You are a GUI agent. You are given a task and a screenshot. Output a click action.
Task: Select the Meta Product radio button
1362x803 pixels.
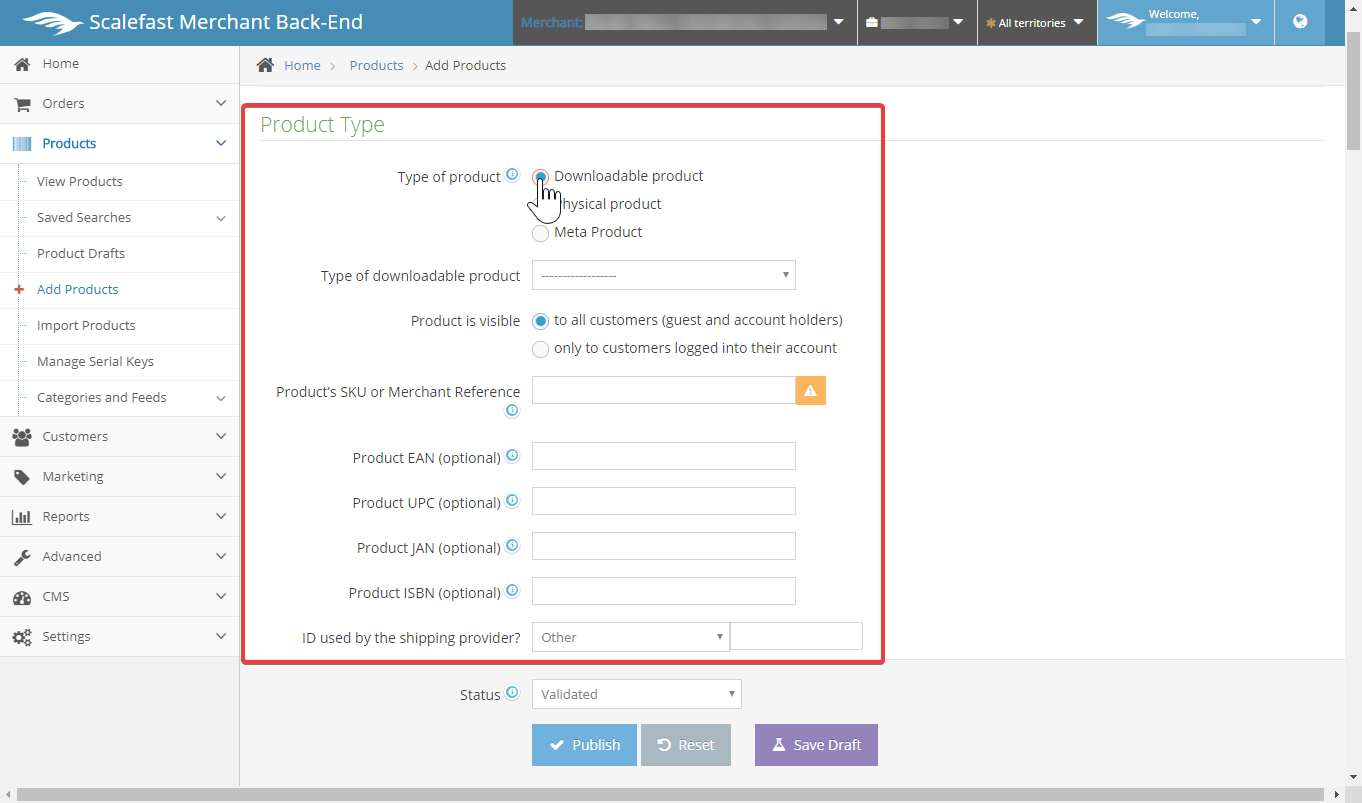coord(541,233)
